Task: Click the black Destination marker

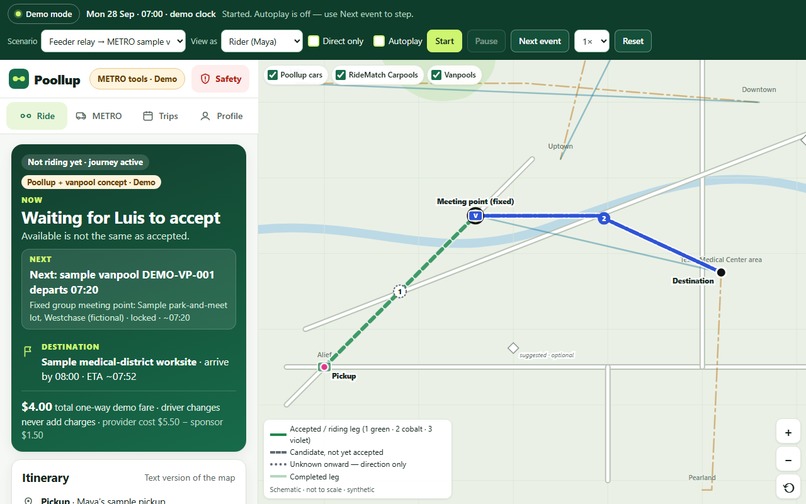Action: coord(721,272)
